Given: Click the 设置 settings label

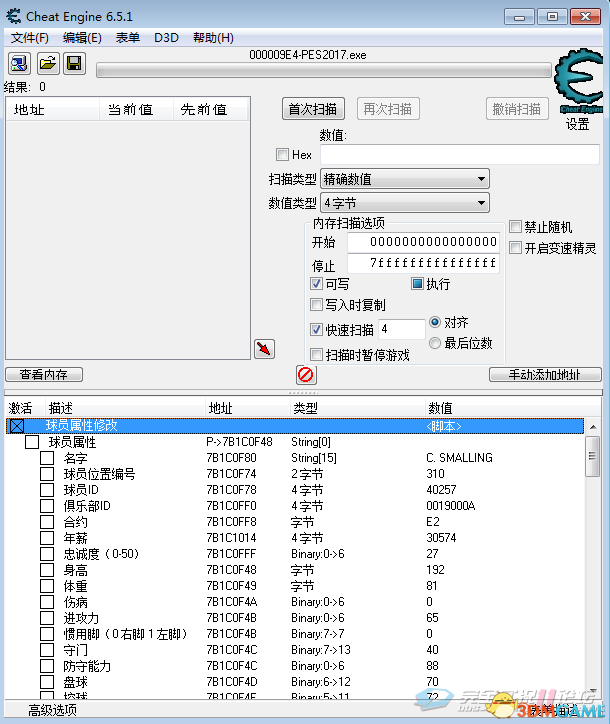Looking at the screenshot, I should pyautogui.click(x=577, y=124).
